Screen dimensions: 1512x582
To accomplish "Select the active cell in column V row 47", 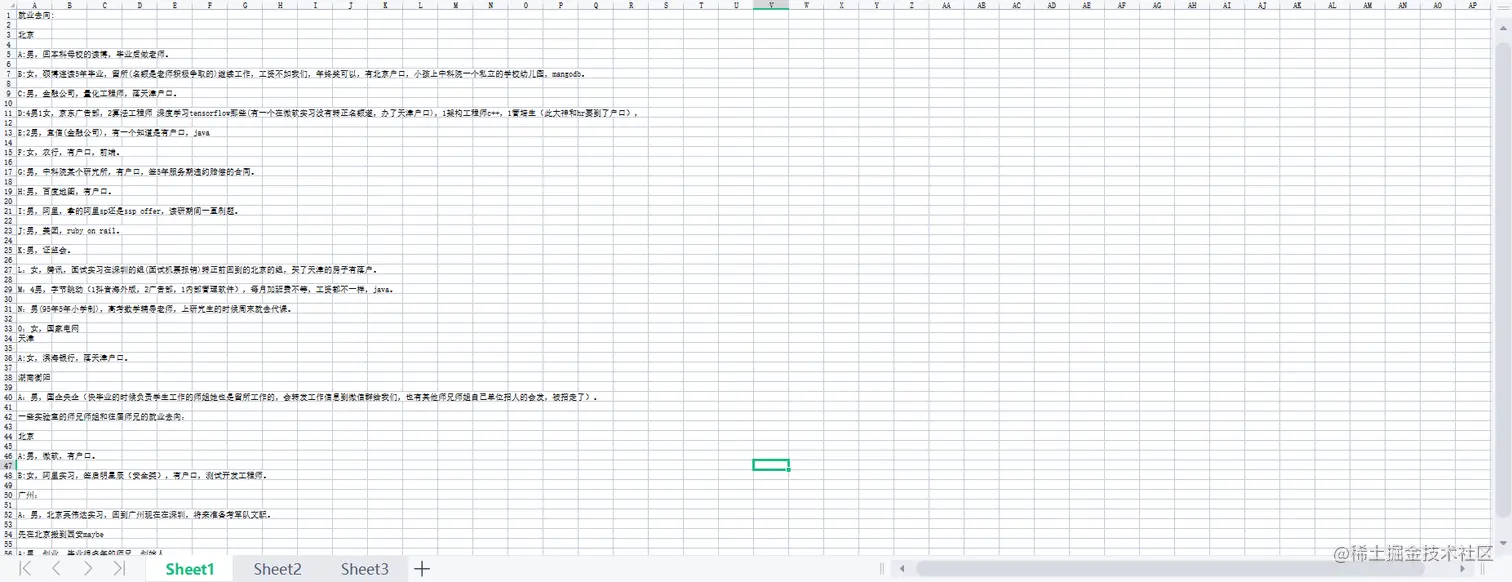I will point(771,465).
